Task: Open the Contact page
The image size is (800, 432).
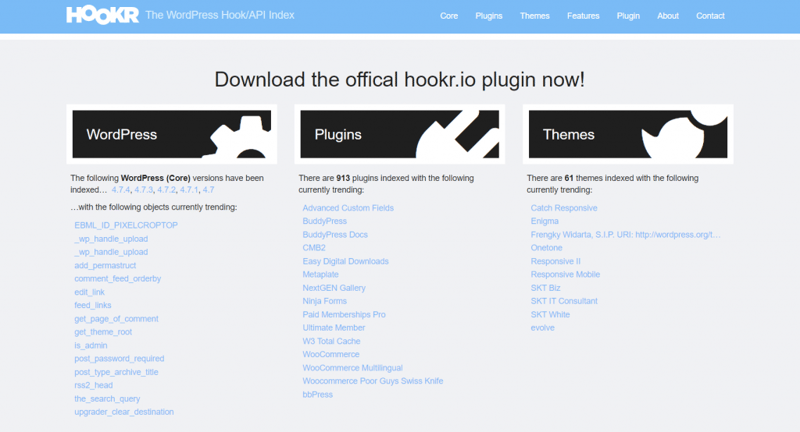Action: (710, 16)
